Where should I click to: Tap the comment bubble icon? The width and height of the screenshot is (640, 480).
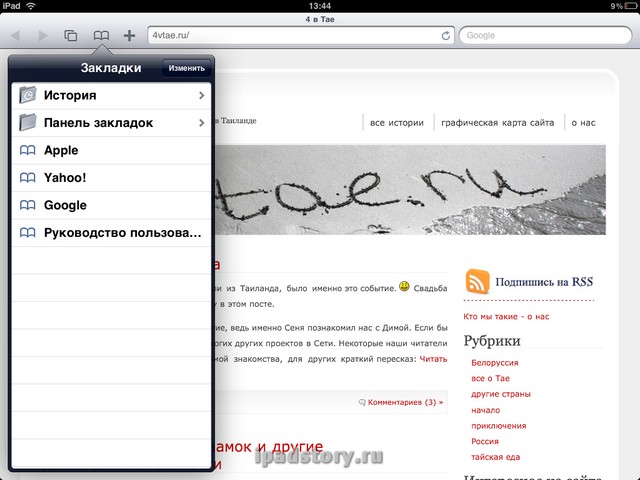click(x=362, y=402)
